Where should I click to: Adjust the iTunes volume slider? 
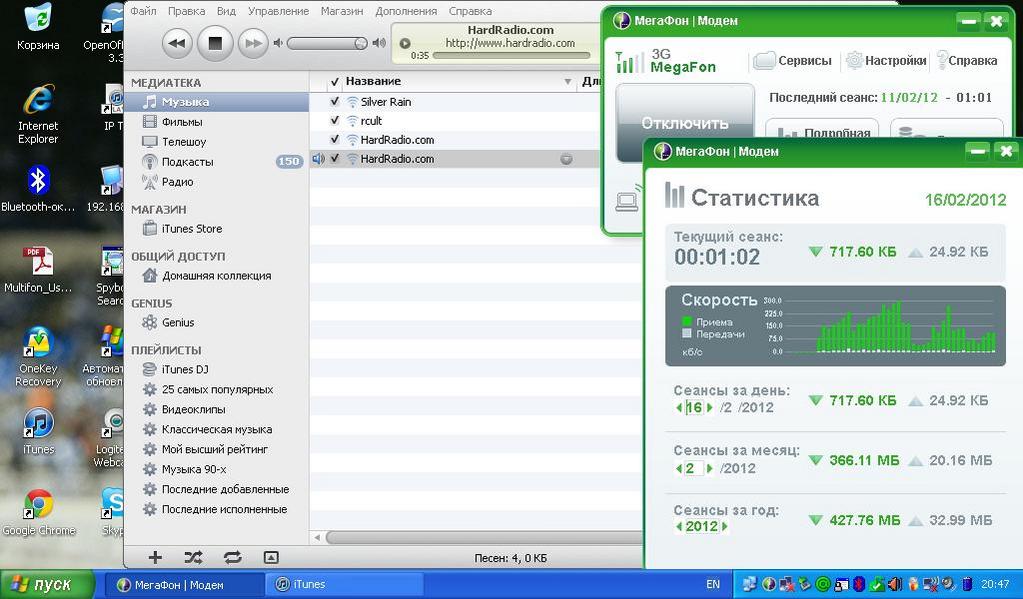click(328, 43)
